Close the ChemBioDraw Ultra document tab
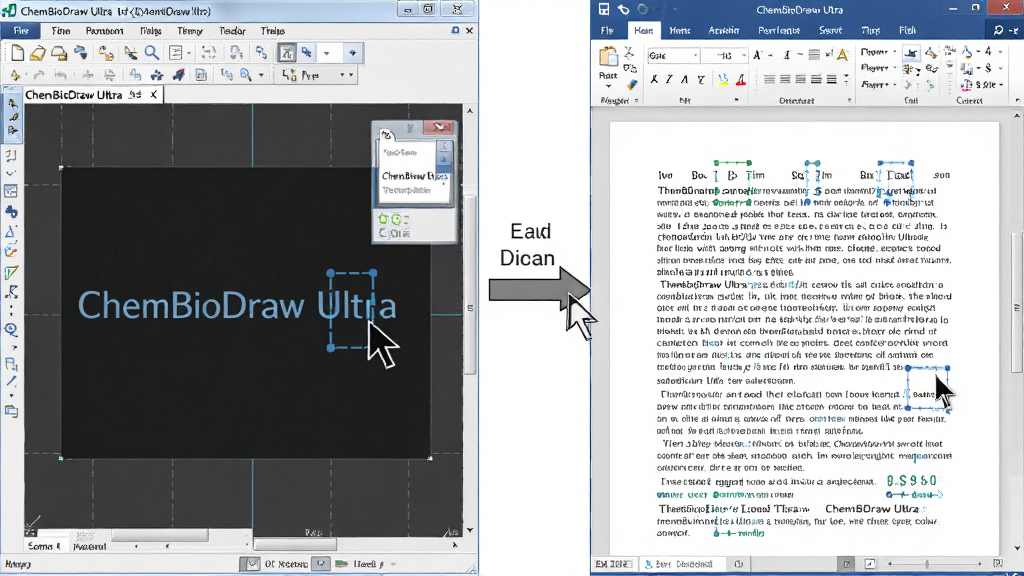This screenshot has width=1024, height=576. 153,95
